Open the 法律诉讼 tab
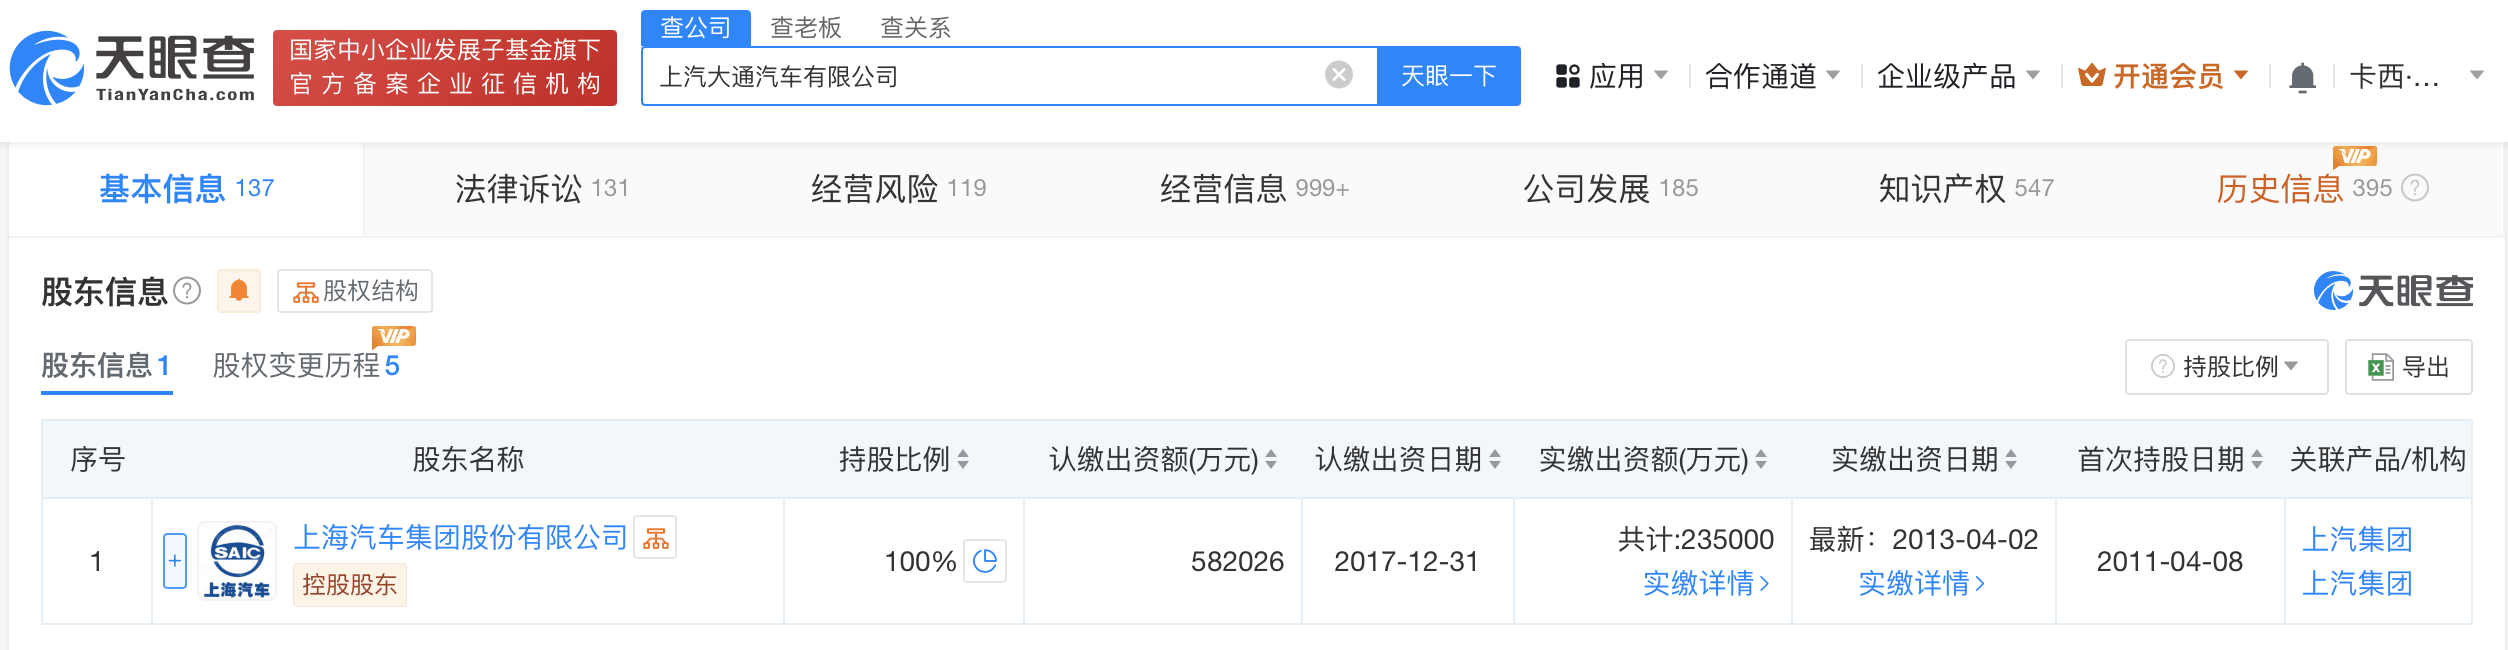The image size is (2508, 650). [x=542, y=188]
